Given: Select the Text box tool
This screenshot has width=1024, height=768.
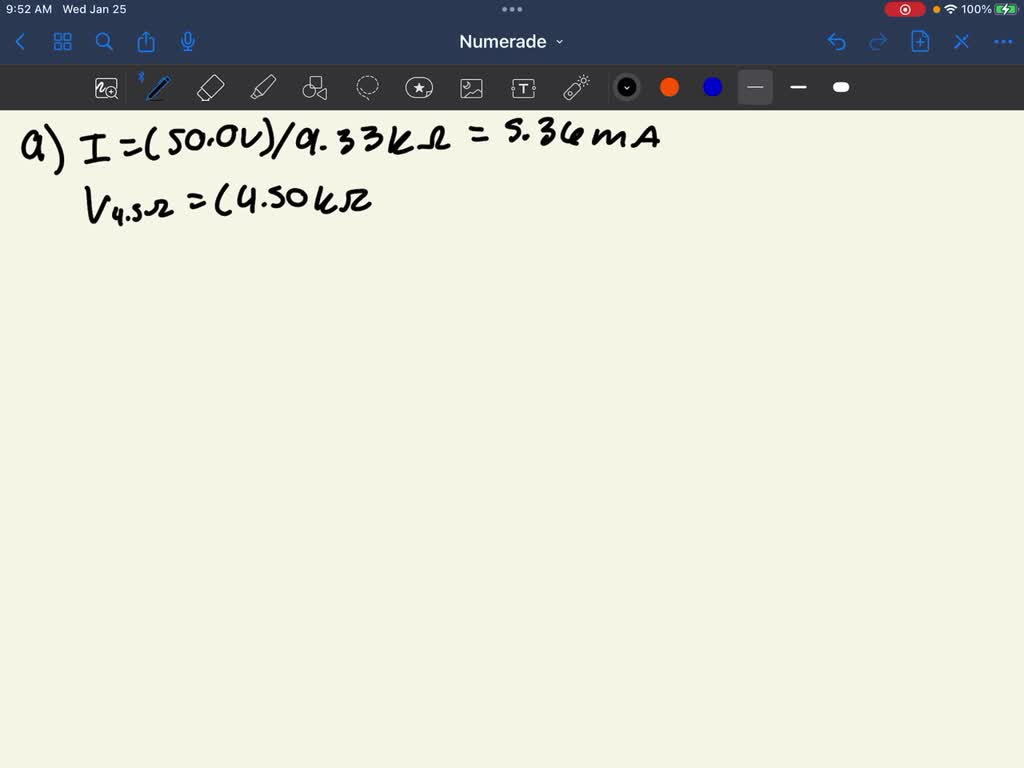Looking at the screenshot, I should (524, 88).
